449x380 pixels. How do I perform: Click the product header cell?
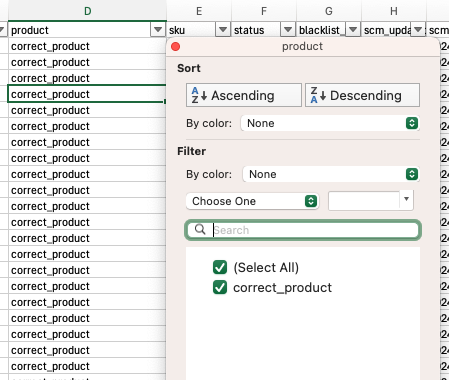click(x=80, y=30)
